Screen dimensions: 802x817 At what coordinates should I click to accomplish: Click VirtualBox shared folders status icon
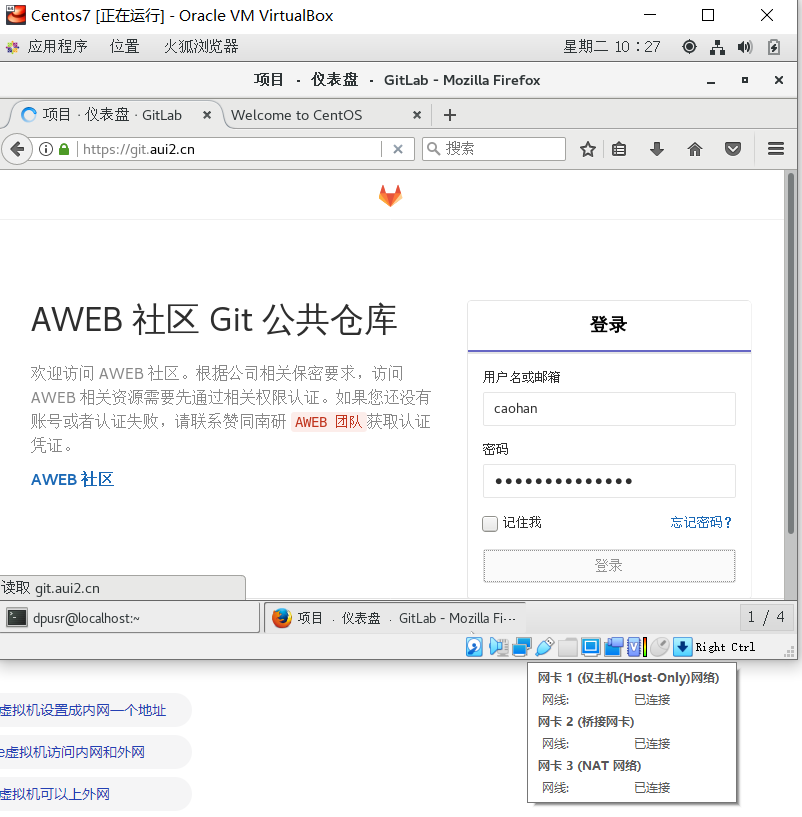567,647
